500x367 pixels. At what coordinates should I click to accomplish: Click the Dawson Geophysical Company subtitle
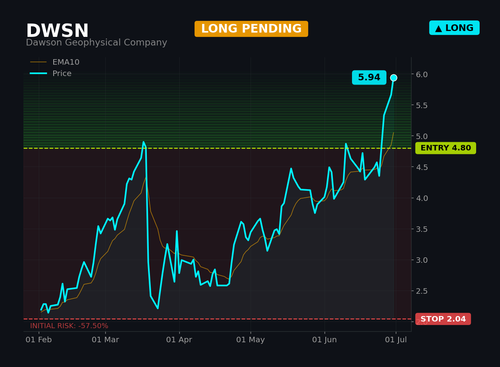click(x=96, y=42)
